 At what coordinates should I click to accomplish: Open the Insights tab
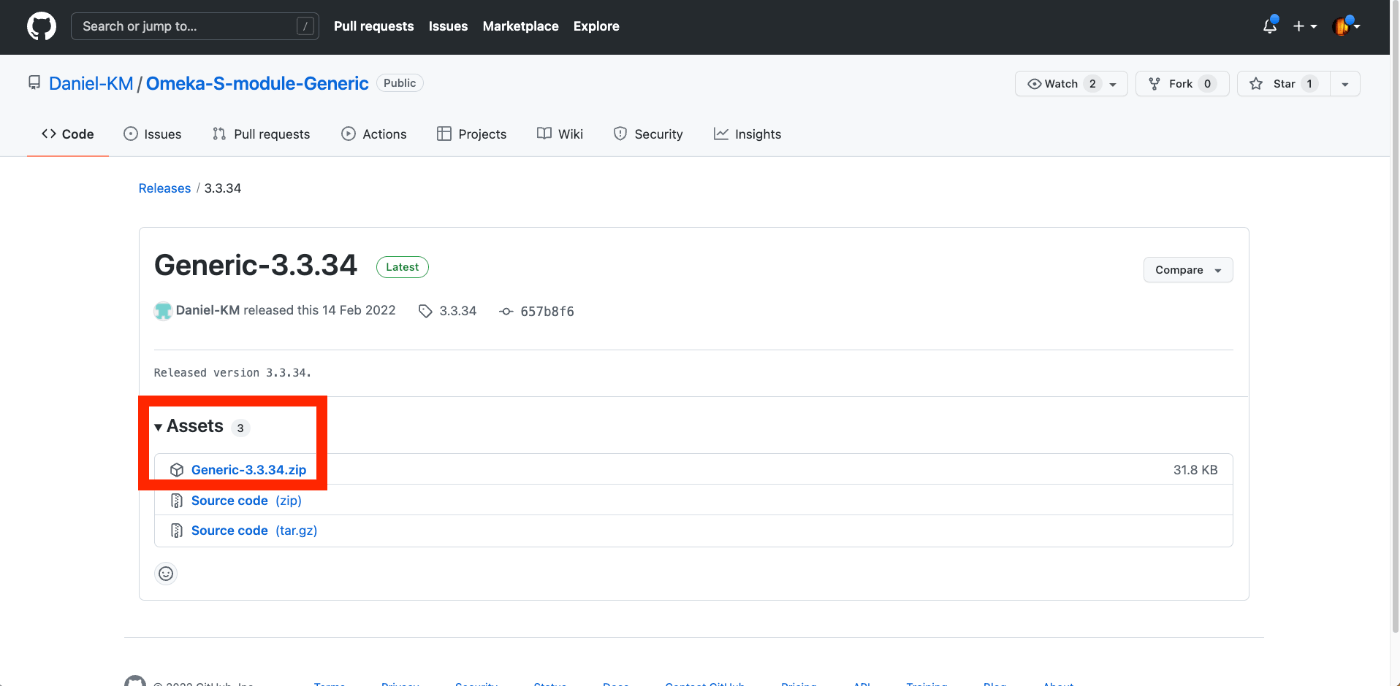(748, 134)
